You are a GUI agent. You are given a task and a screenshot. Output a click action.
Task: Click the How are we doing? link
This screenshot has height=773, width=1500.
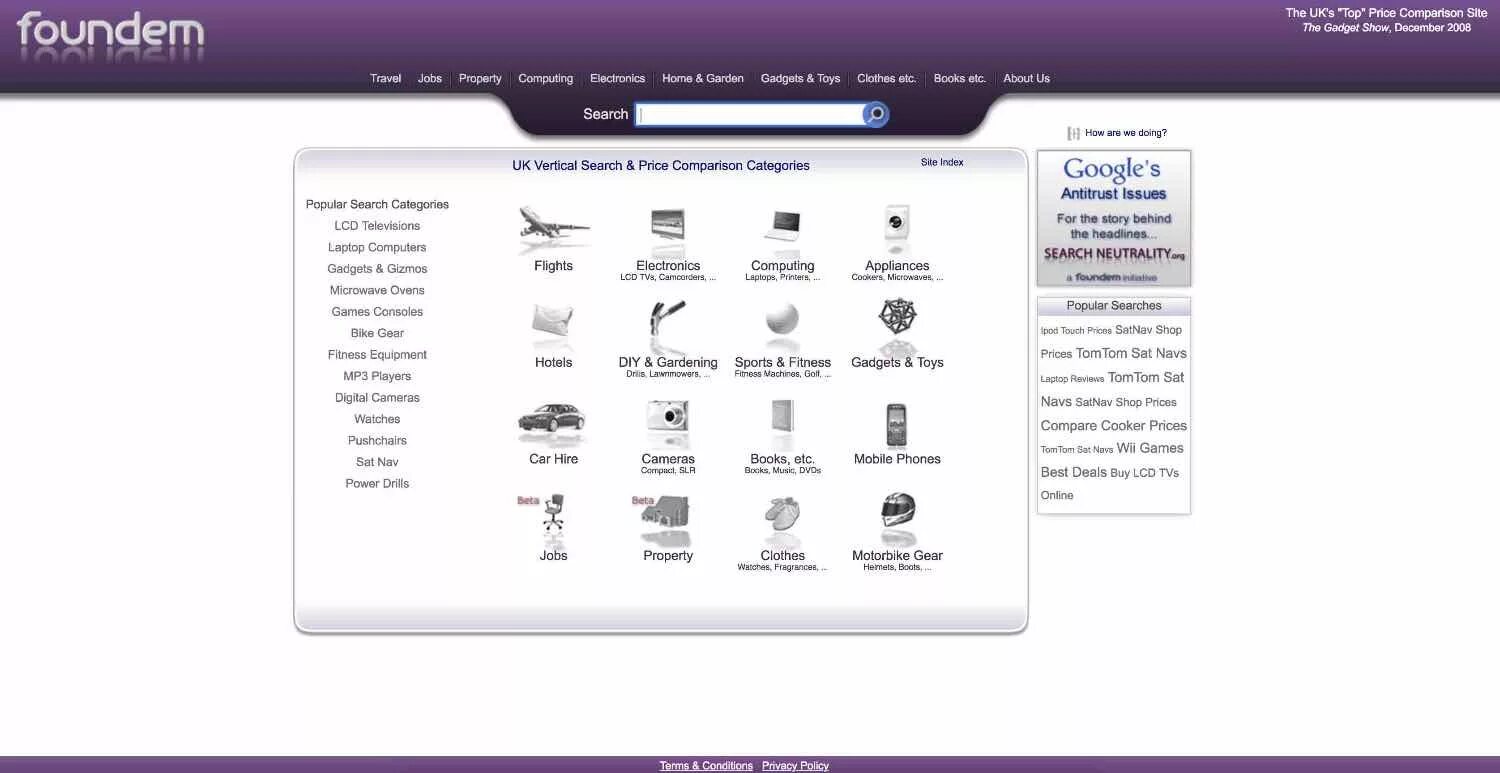tap(1126, 133)
